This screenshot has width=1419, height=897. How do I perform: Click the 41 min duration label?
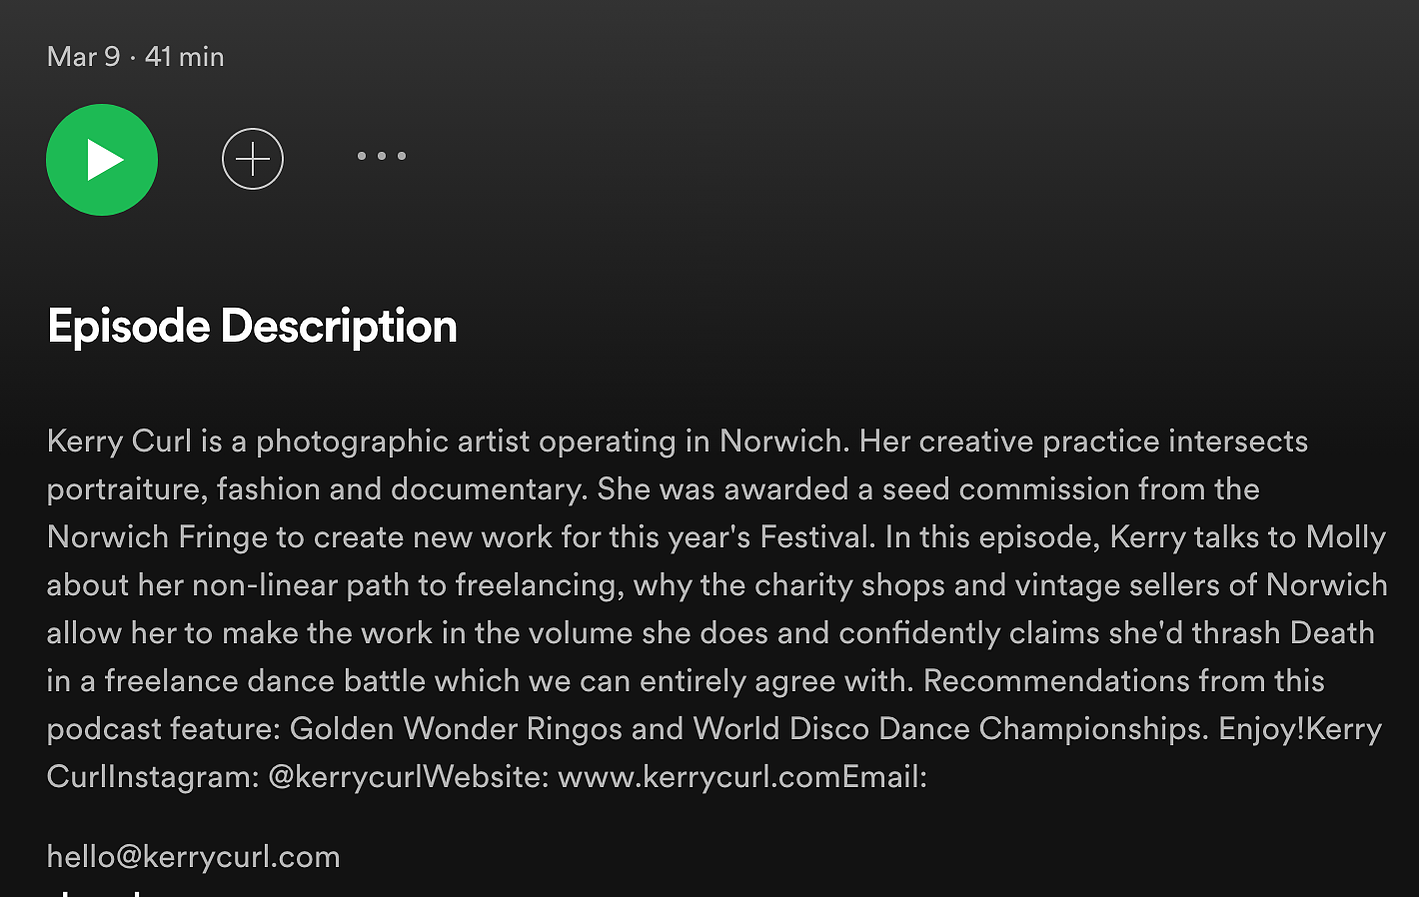point(185,57)
